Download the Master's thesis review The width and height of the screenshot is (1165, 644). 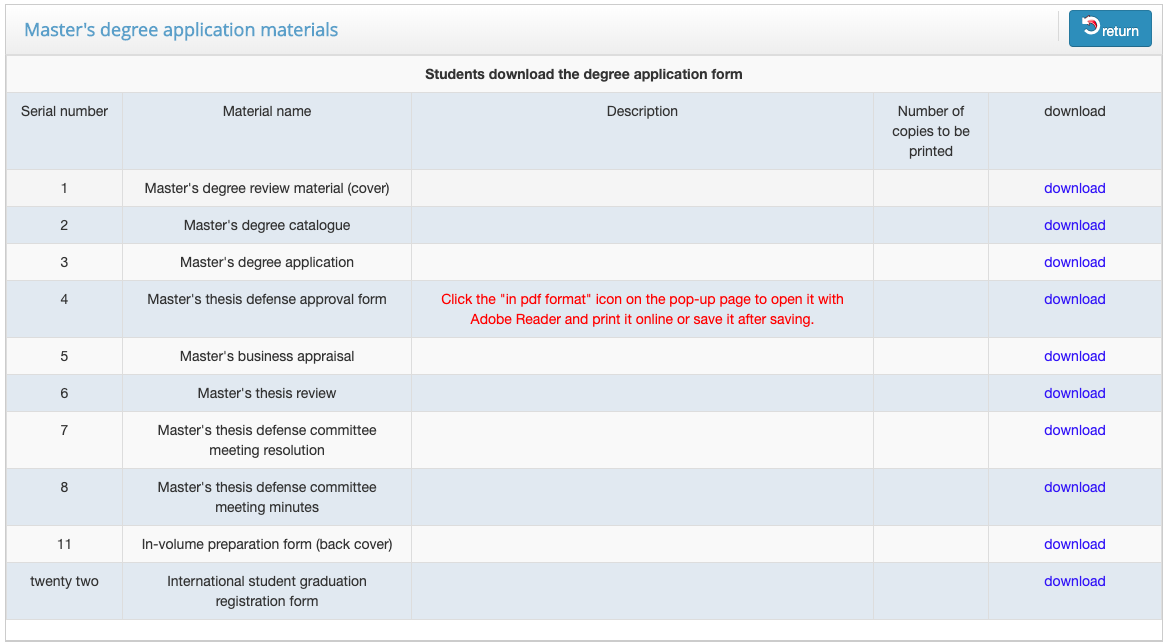click(x=1074, y=393)
